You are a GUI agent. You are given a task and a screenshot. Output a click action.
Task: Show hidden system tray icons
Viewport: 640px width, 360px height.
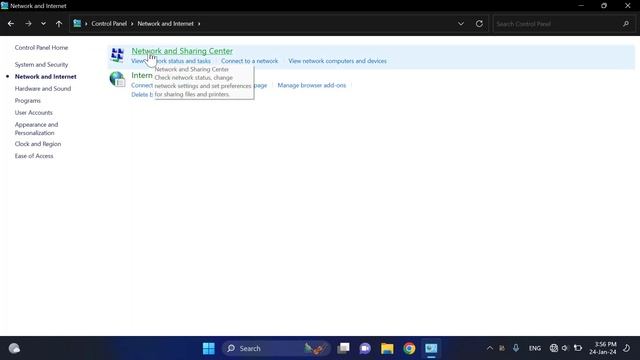tap(489, 348)
